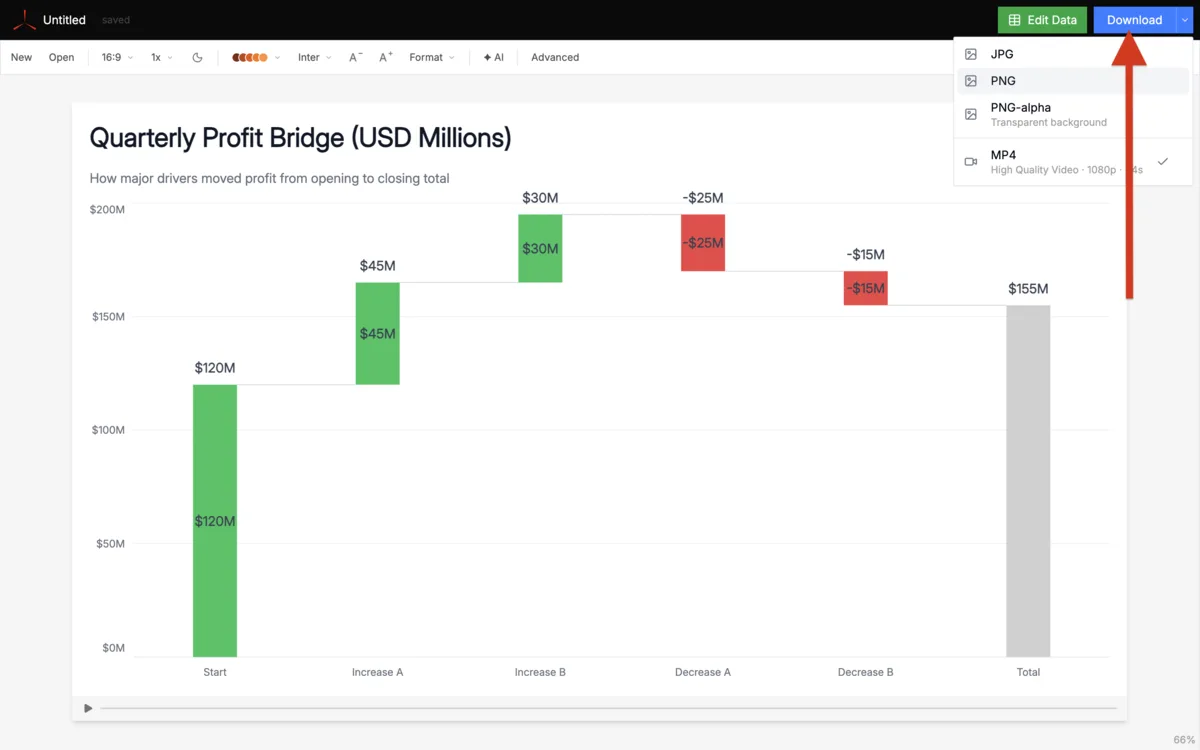
Task: Click the MP4 video camera icon
Action: [971, 161]
